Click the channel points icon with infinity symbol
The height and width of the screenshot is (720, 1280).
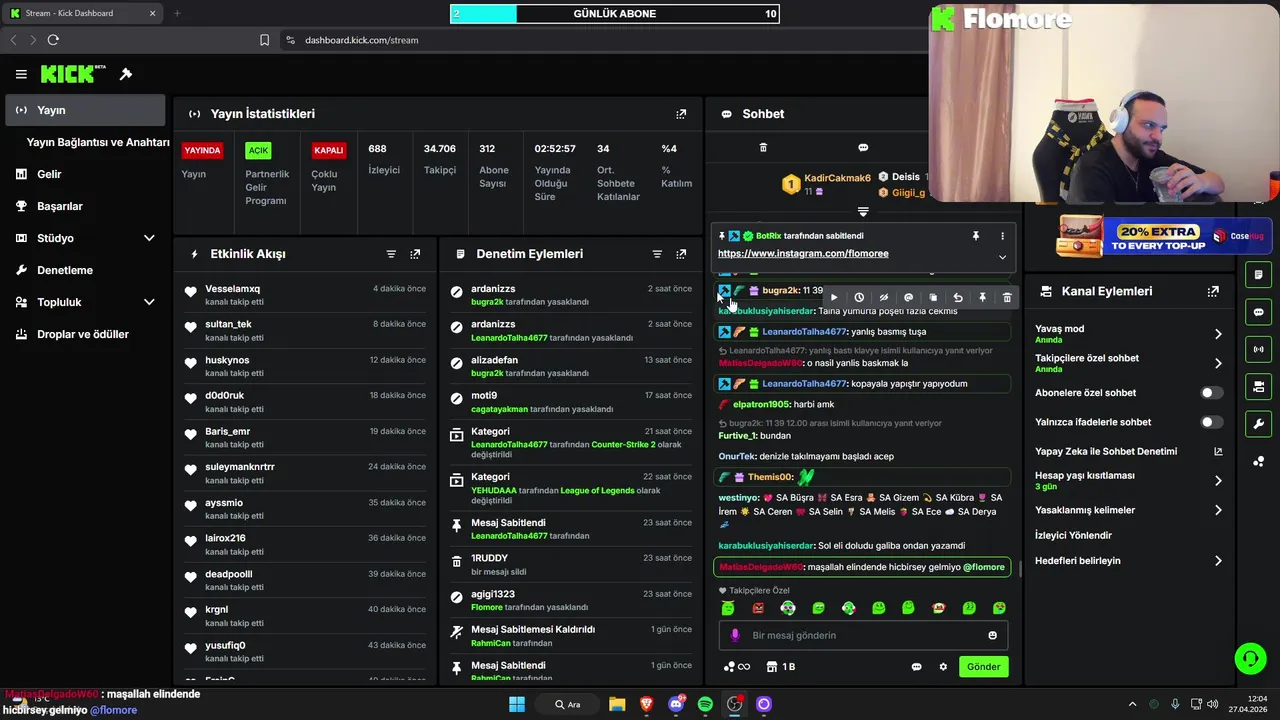coord(735,667)
